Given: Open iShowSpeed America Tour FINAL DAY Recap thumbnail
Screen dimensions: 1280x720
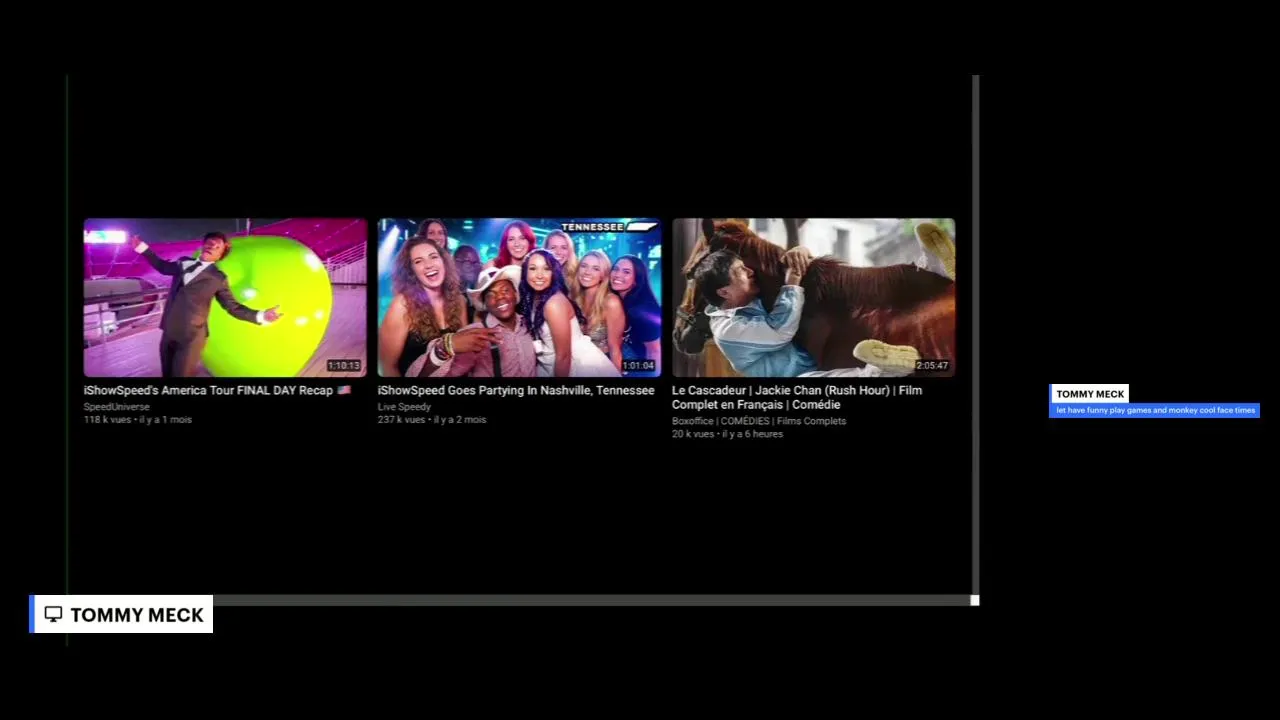Looking at the screenshot, I should (225, 297).
